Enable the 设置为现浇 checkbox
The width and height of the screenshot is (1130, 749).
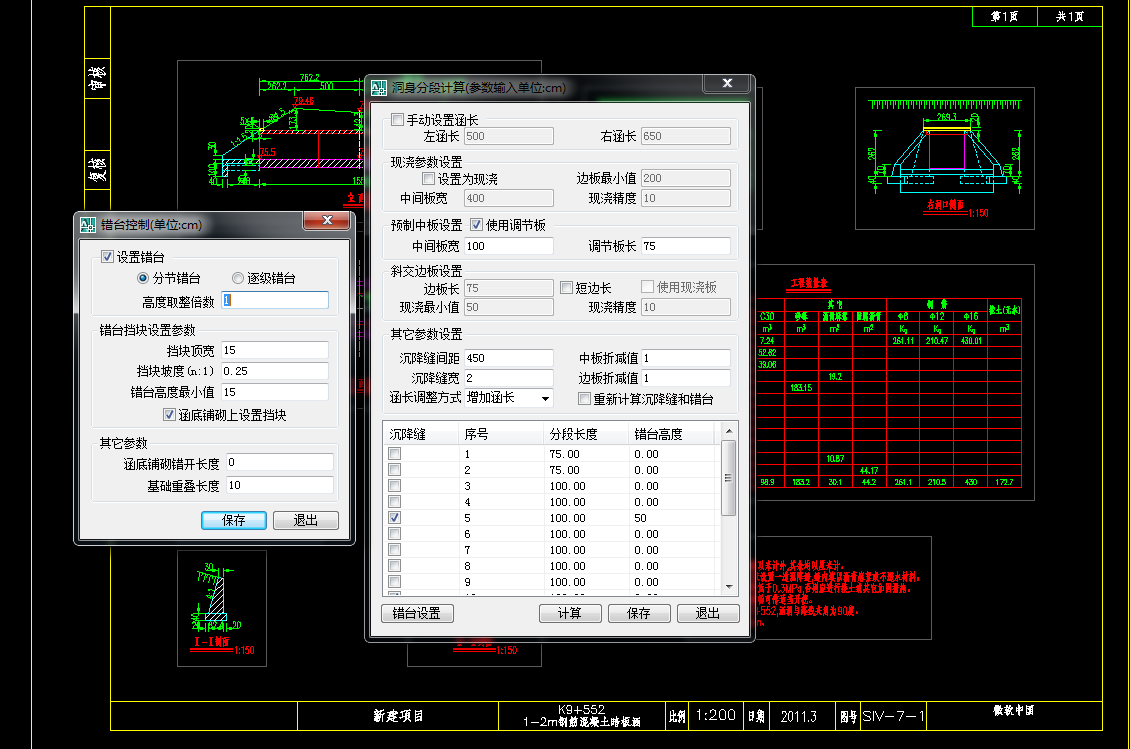click(x=428, y=178)
